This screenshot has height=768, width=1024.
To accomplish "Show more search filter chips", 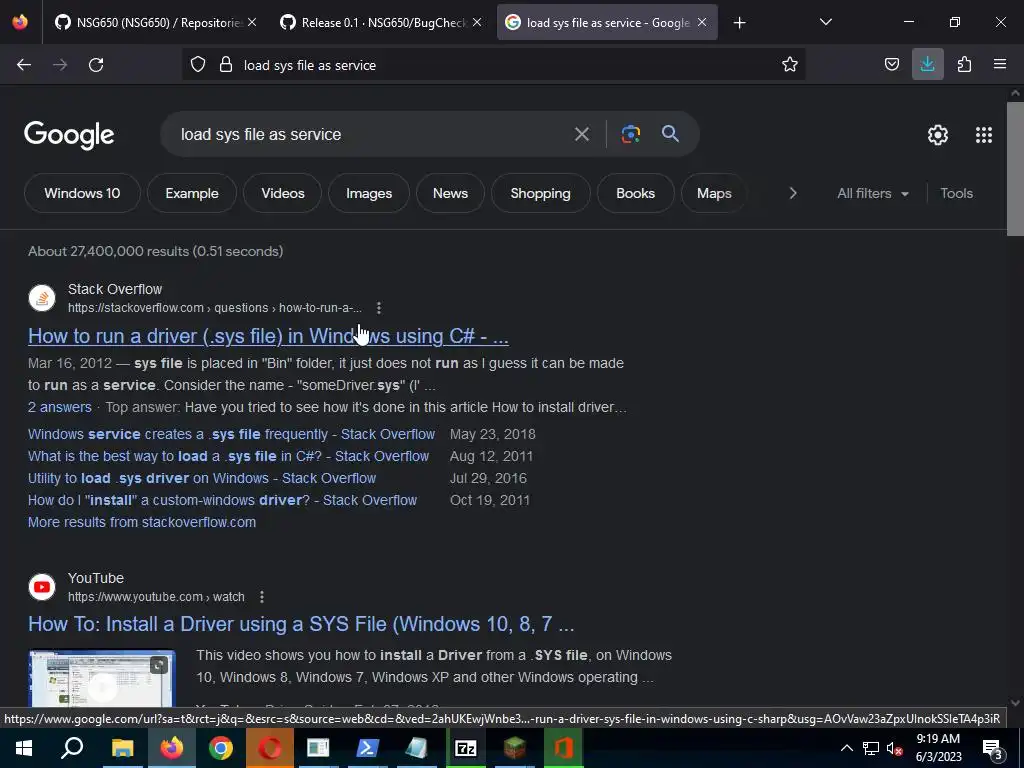I will point(793,193).
